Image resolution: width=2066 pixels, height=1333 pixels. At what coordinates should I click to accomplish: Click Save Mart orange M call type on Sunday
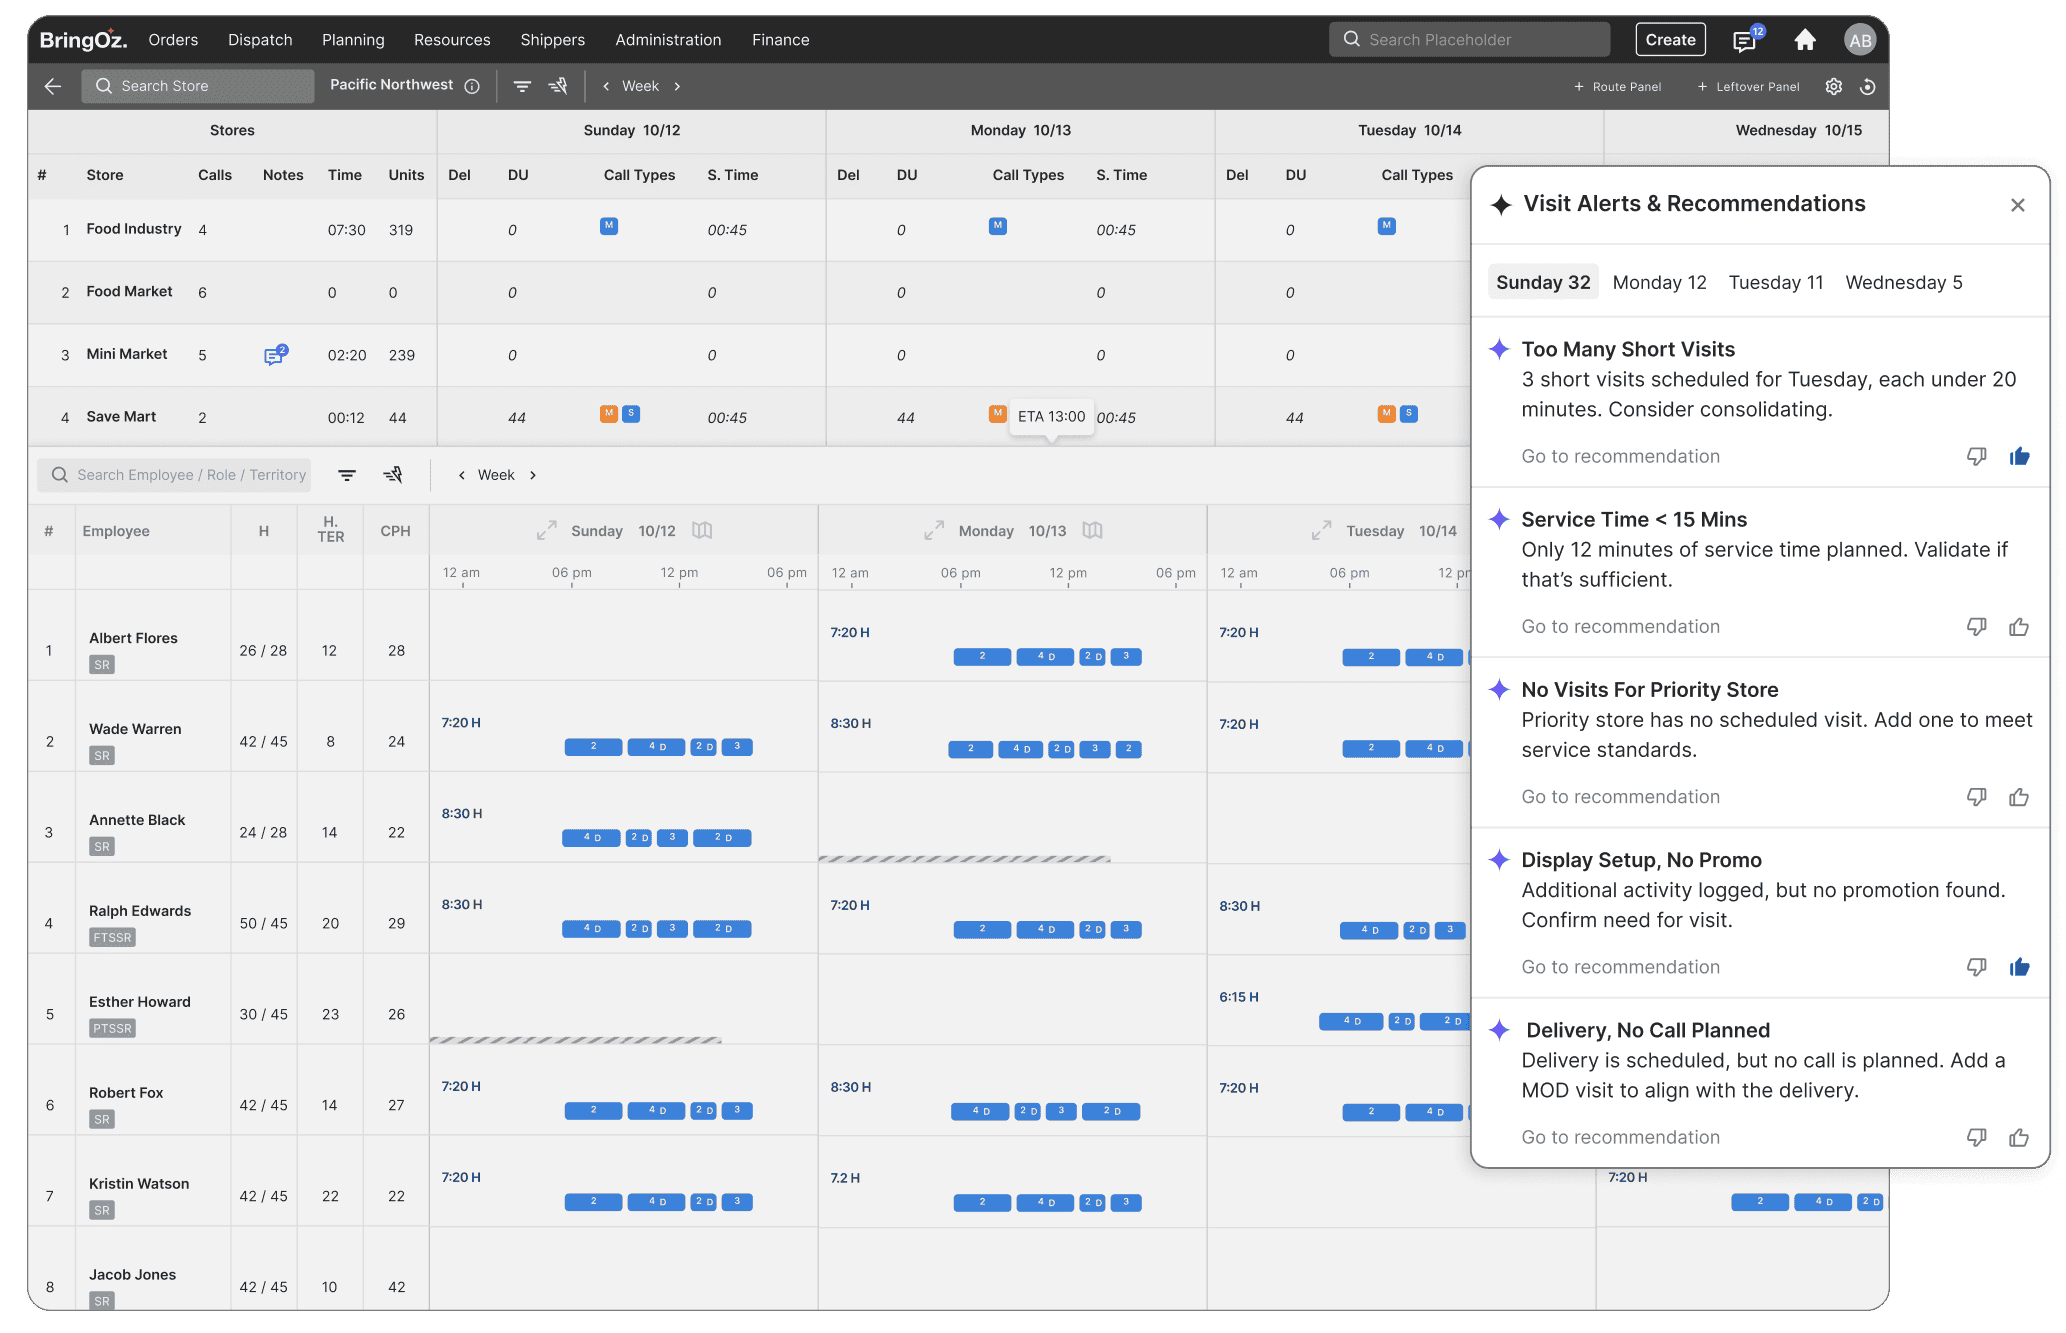coord(608,414)
